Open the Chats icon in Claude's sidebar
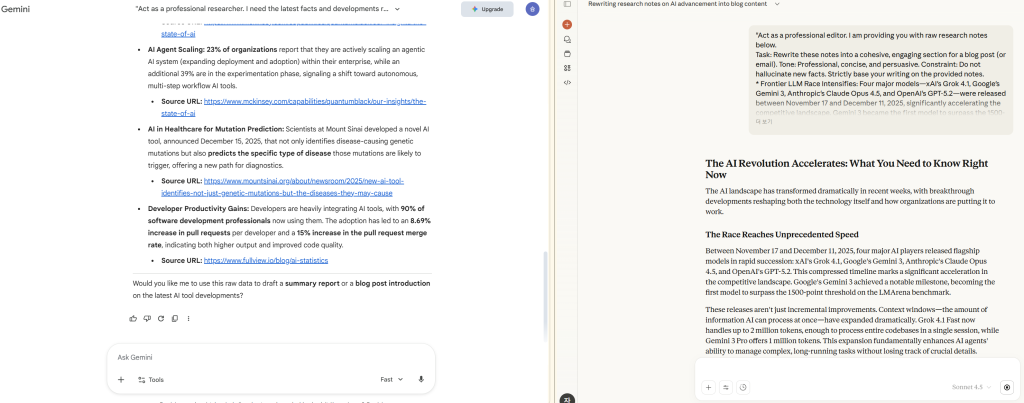1024x403 pixels. tap(567, 39)
